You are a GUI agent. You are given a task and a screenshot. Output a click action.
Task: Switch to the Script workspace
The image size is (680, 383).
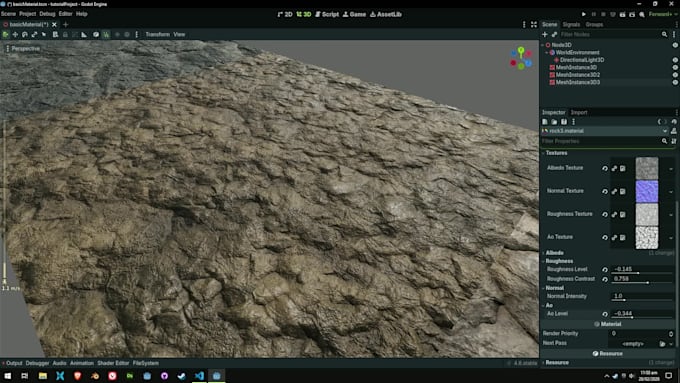tap(327, 14)
